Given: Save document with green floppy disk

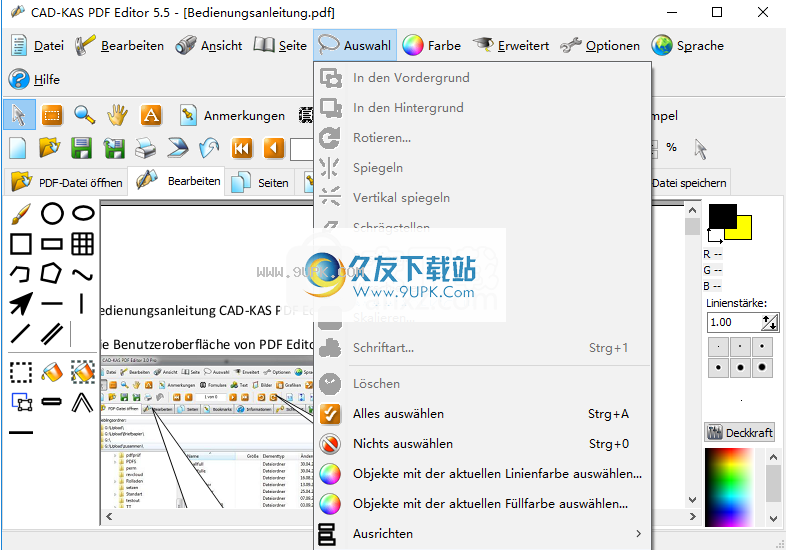Looking at the screenshot, I should [81, 148].
